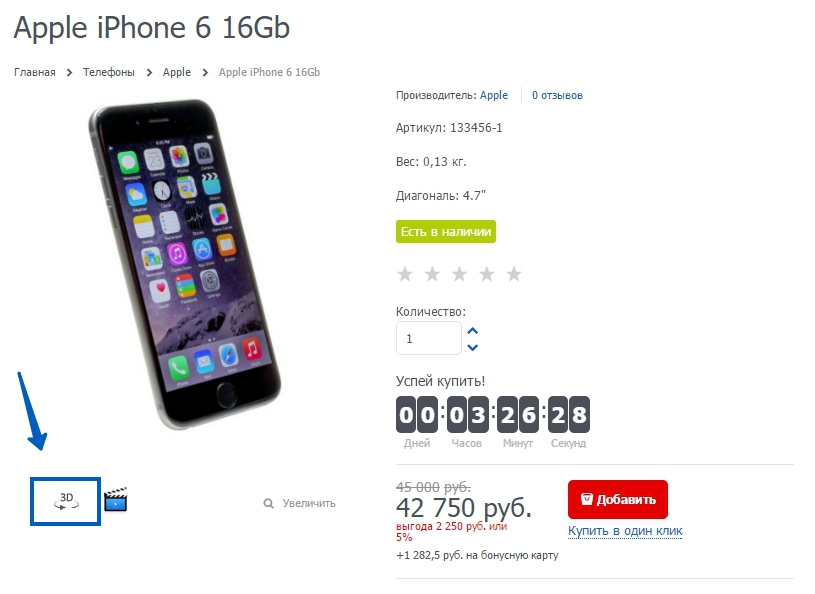
Task: Open the Apple manufacturer link
Action: tap(494, 95)
